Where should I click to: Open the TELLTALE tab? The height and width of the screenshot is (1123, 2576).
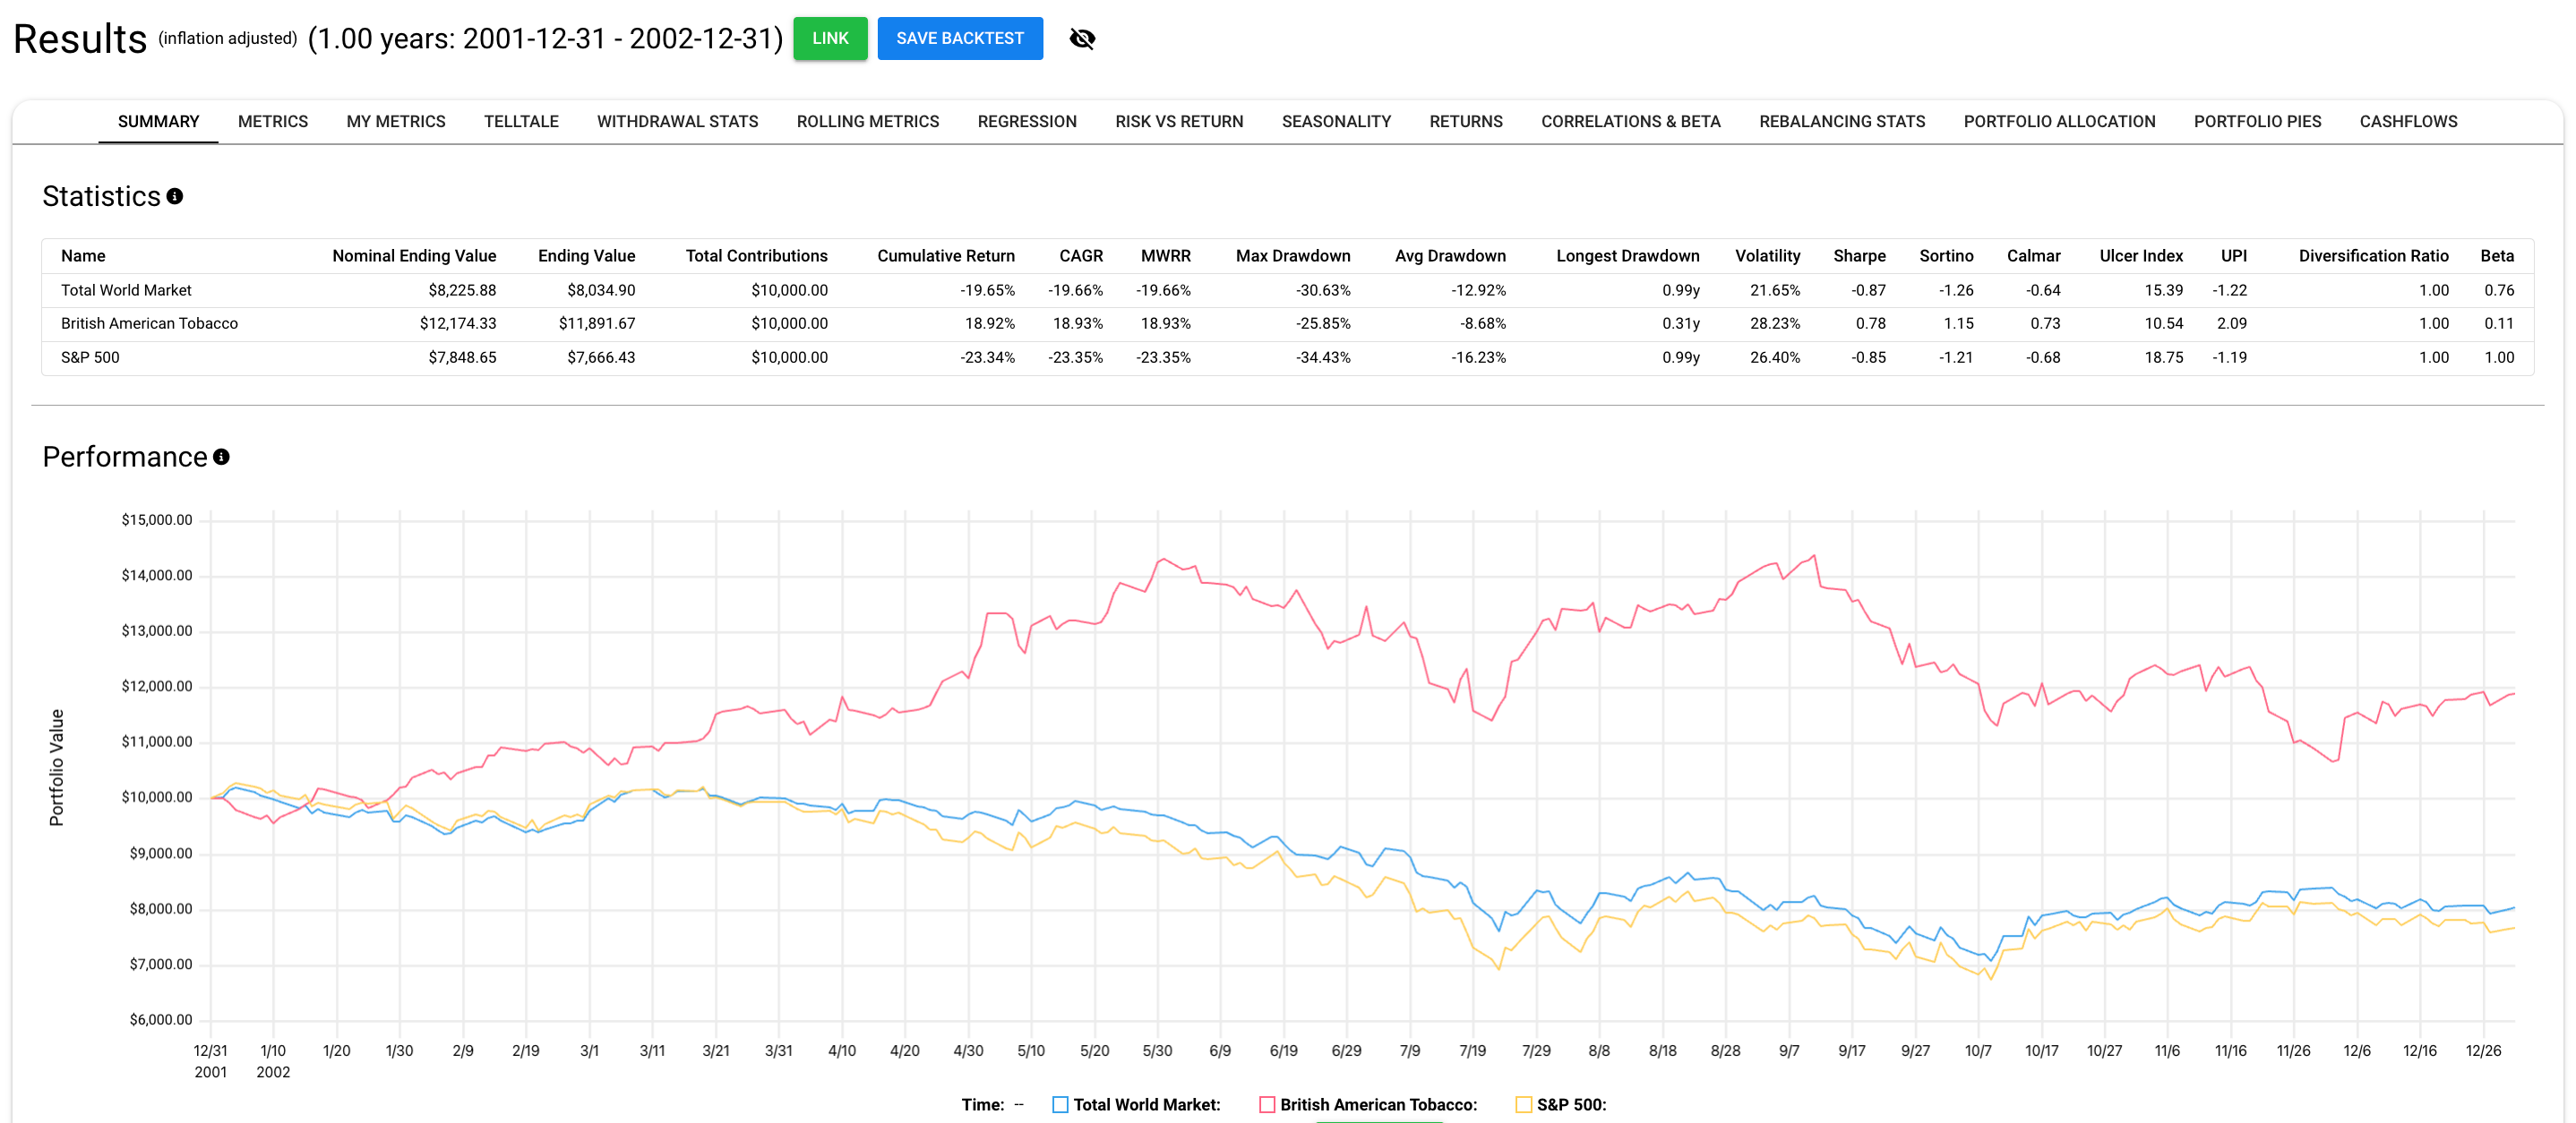pyautogui.click(x=521, y=121)
